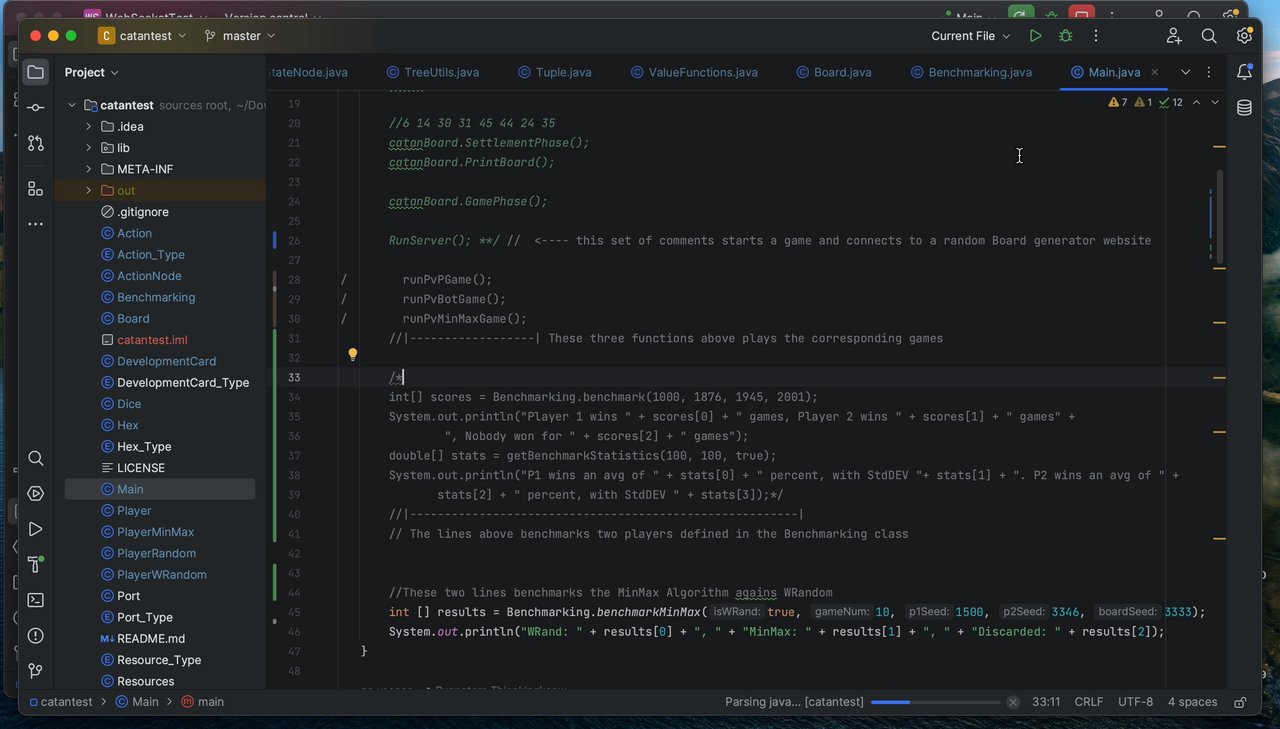The width and height of the screenshot is (1280, 729).
Task: Click the CRLF line separator button
Action: [x=1088, y=702]
